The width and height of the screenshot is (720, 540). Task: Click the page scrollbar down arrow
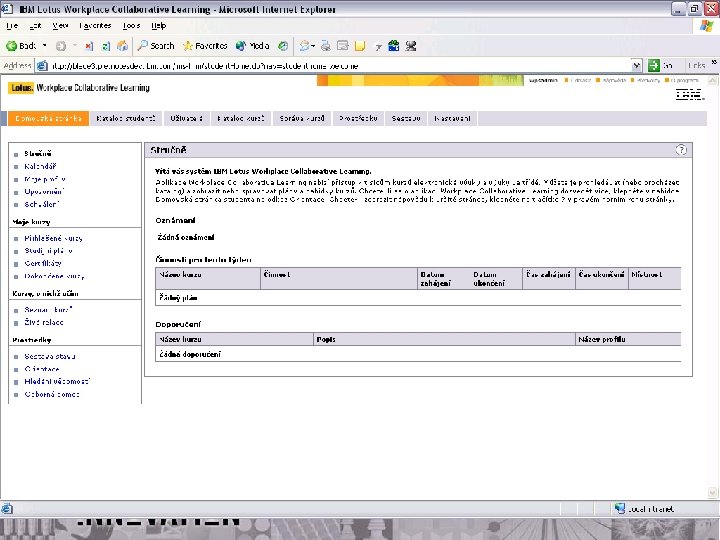coord(713,493)
